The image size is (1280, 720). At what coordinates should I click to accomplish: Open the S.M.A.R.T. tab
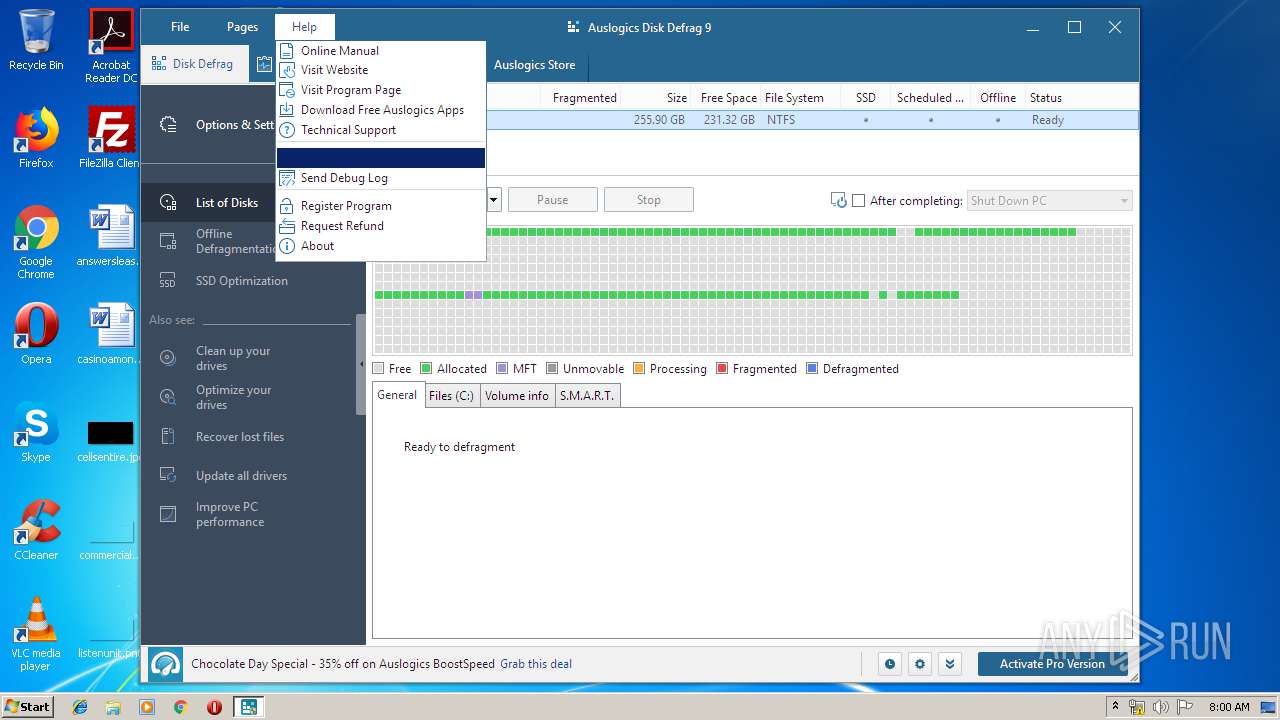coord(587,396)
